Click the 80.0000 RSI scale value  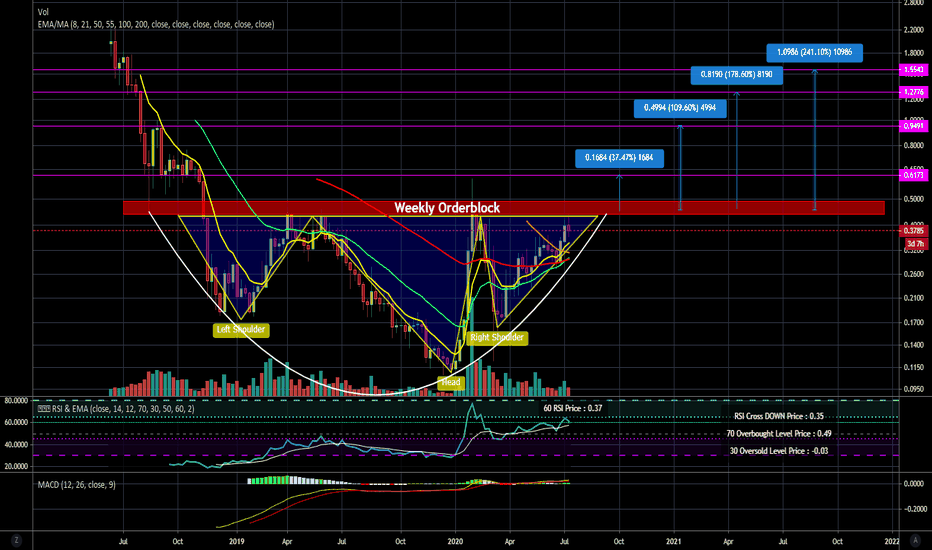point(16,401)
